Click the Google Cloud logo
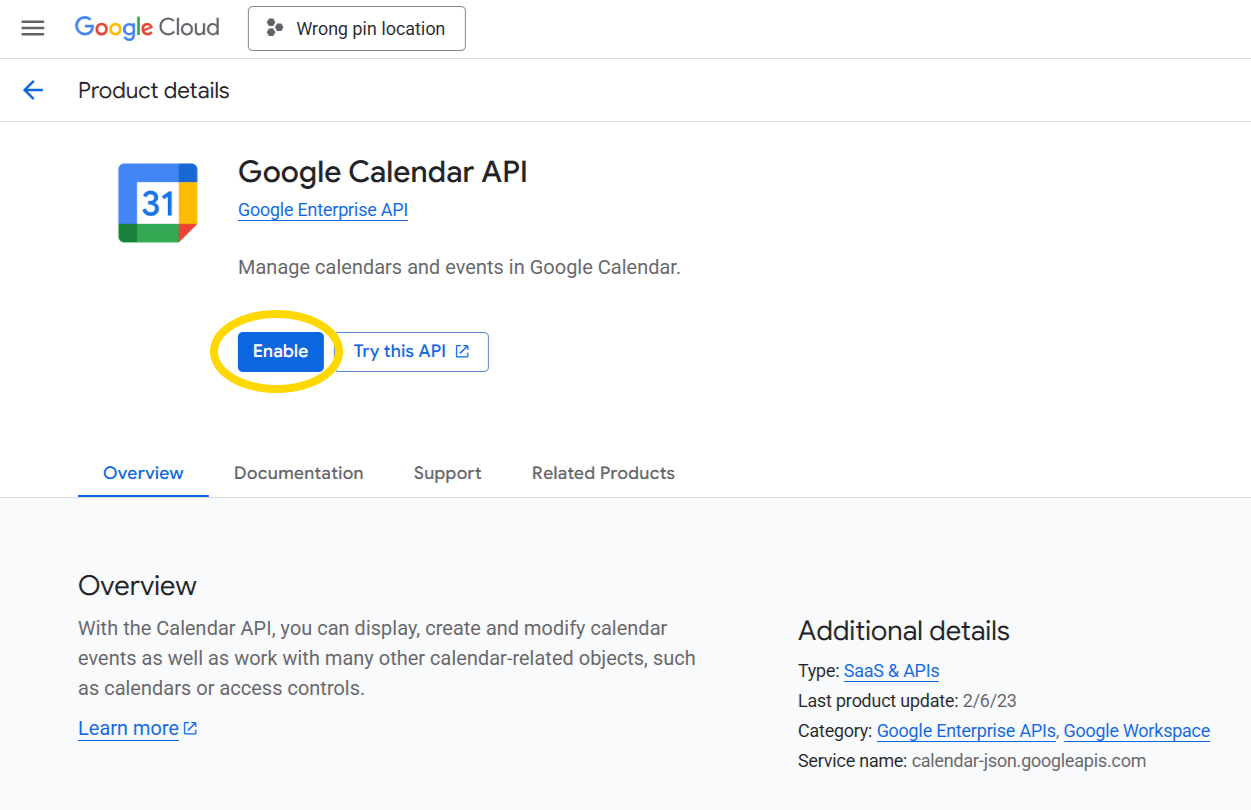 tap(146, 28)
